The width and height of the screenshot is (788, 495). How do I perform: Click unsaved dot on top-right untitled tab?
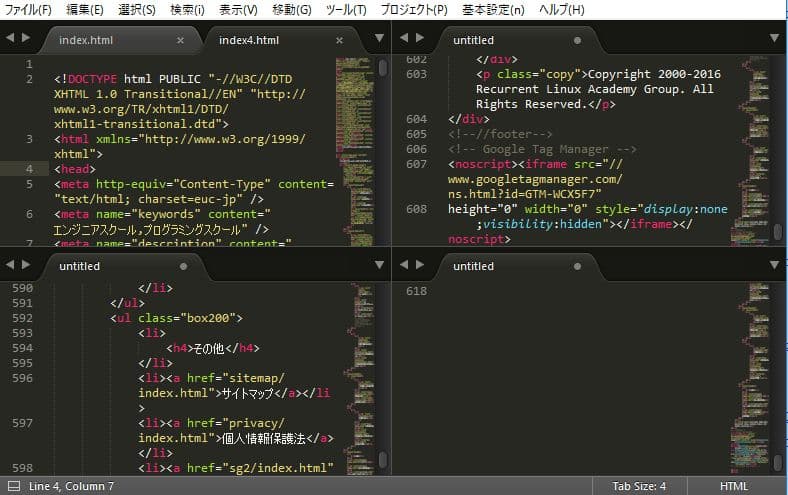[x=577, y=41]
